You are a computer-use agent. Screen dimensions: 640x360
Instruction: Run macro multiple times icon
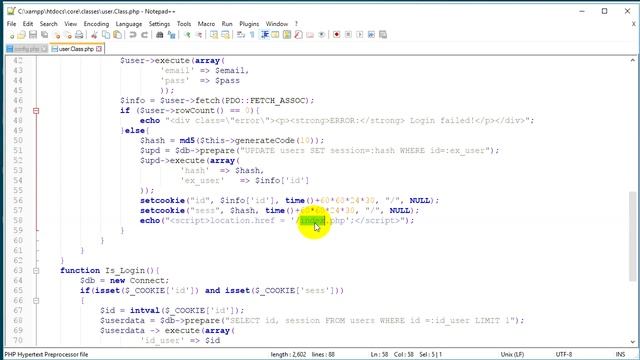(371, 35)
